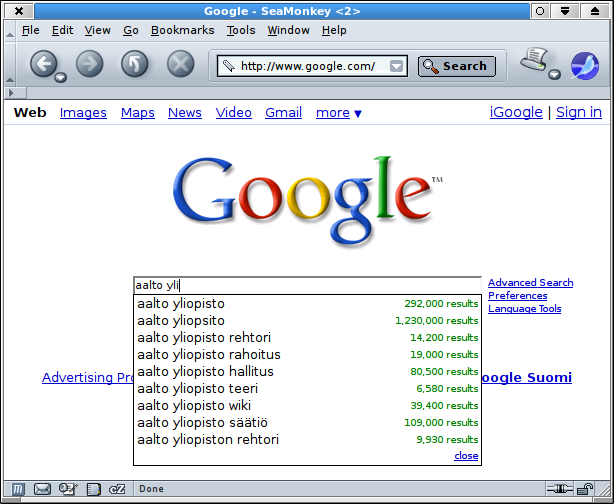
Task: Open Advanced Search link
Action: pos(531,283)
